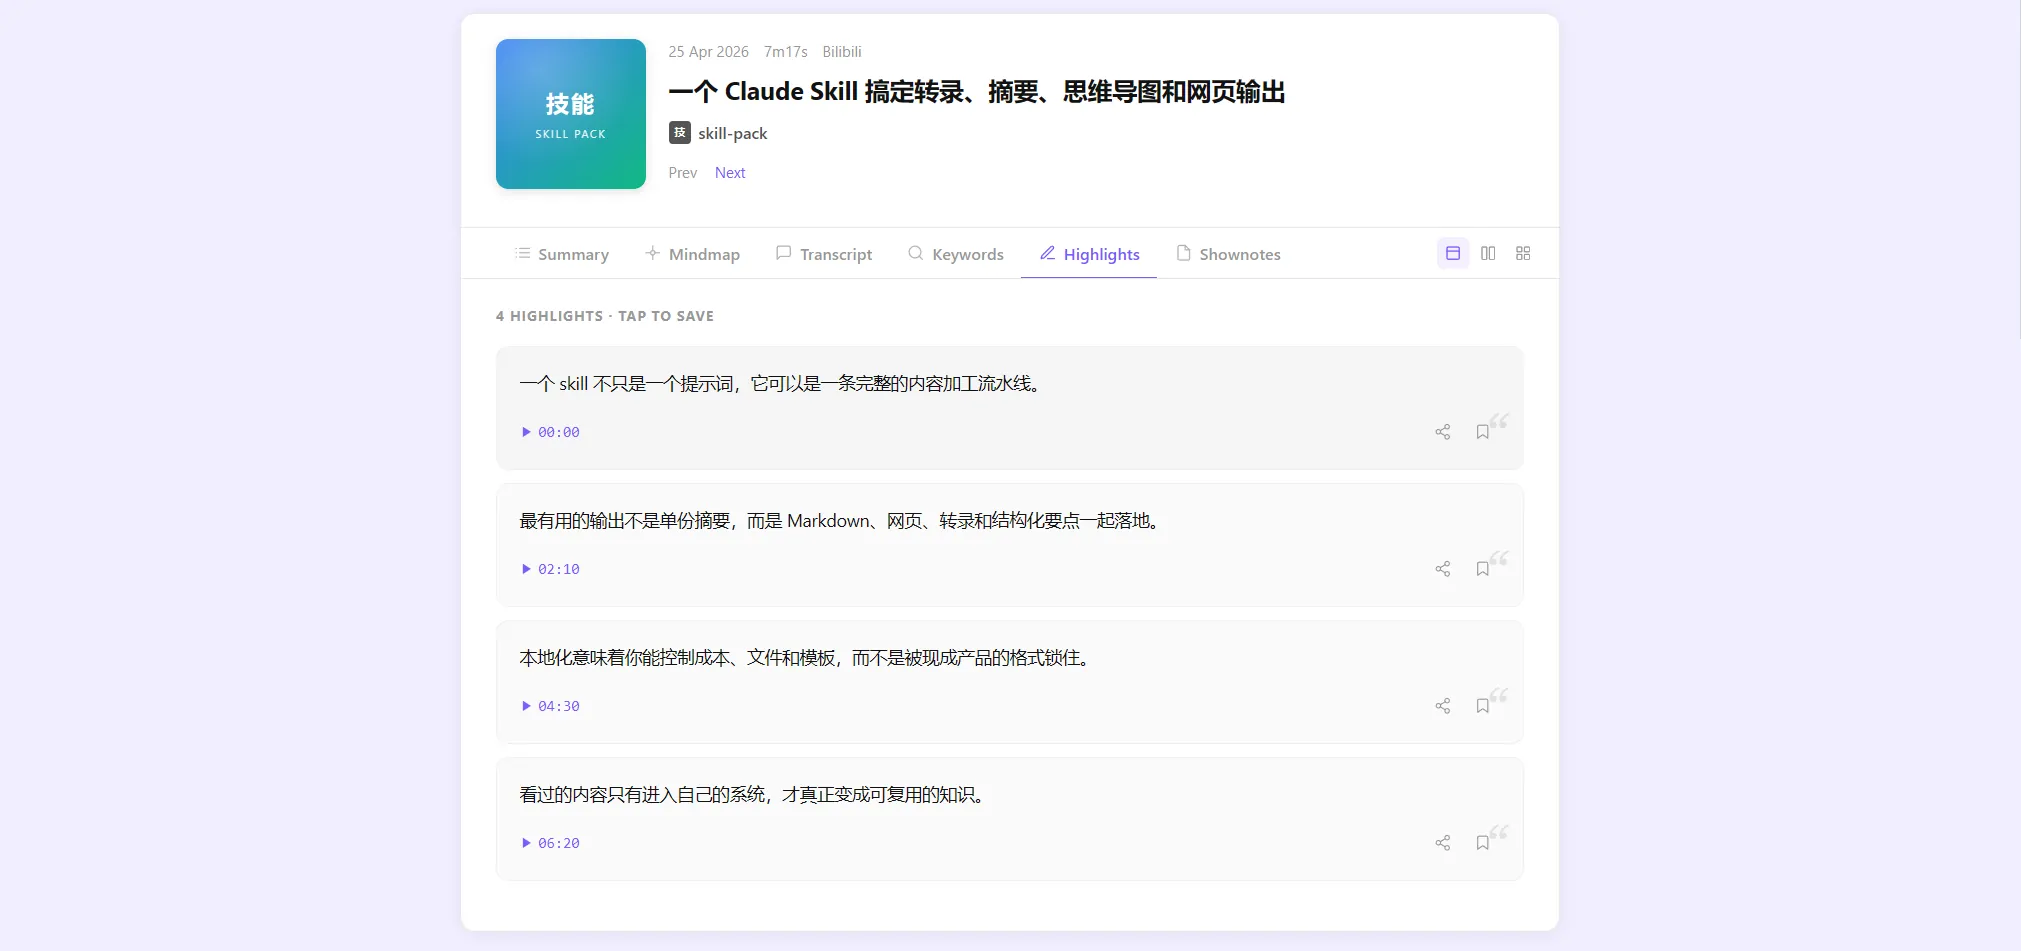
Task: Play highlight from 02:10
Action: [550, 569]
